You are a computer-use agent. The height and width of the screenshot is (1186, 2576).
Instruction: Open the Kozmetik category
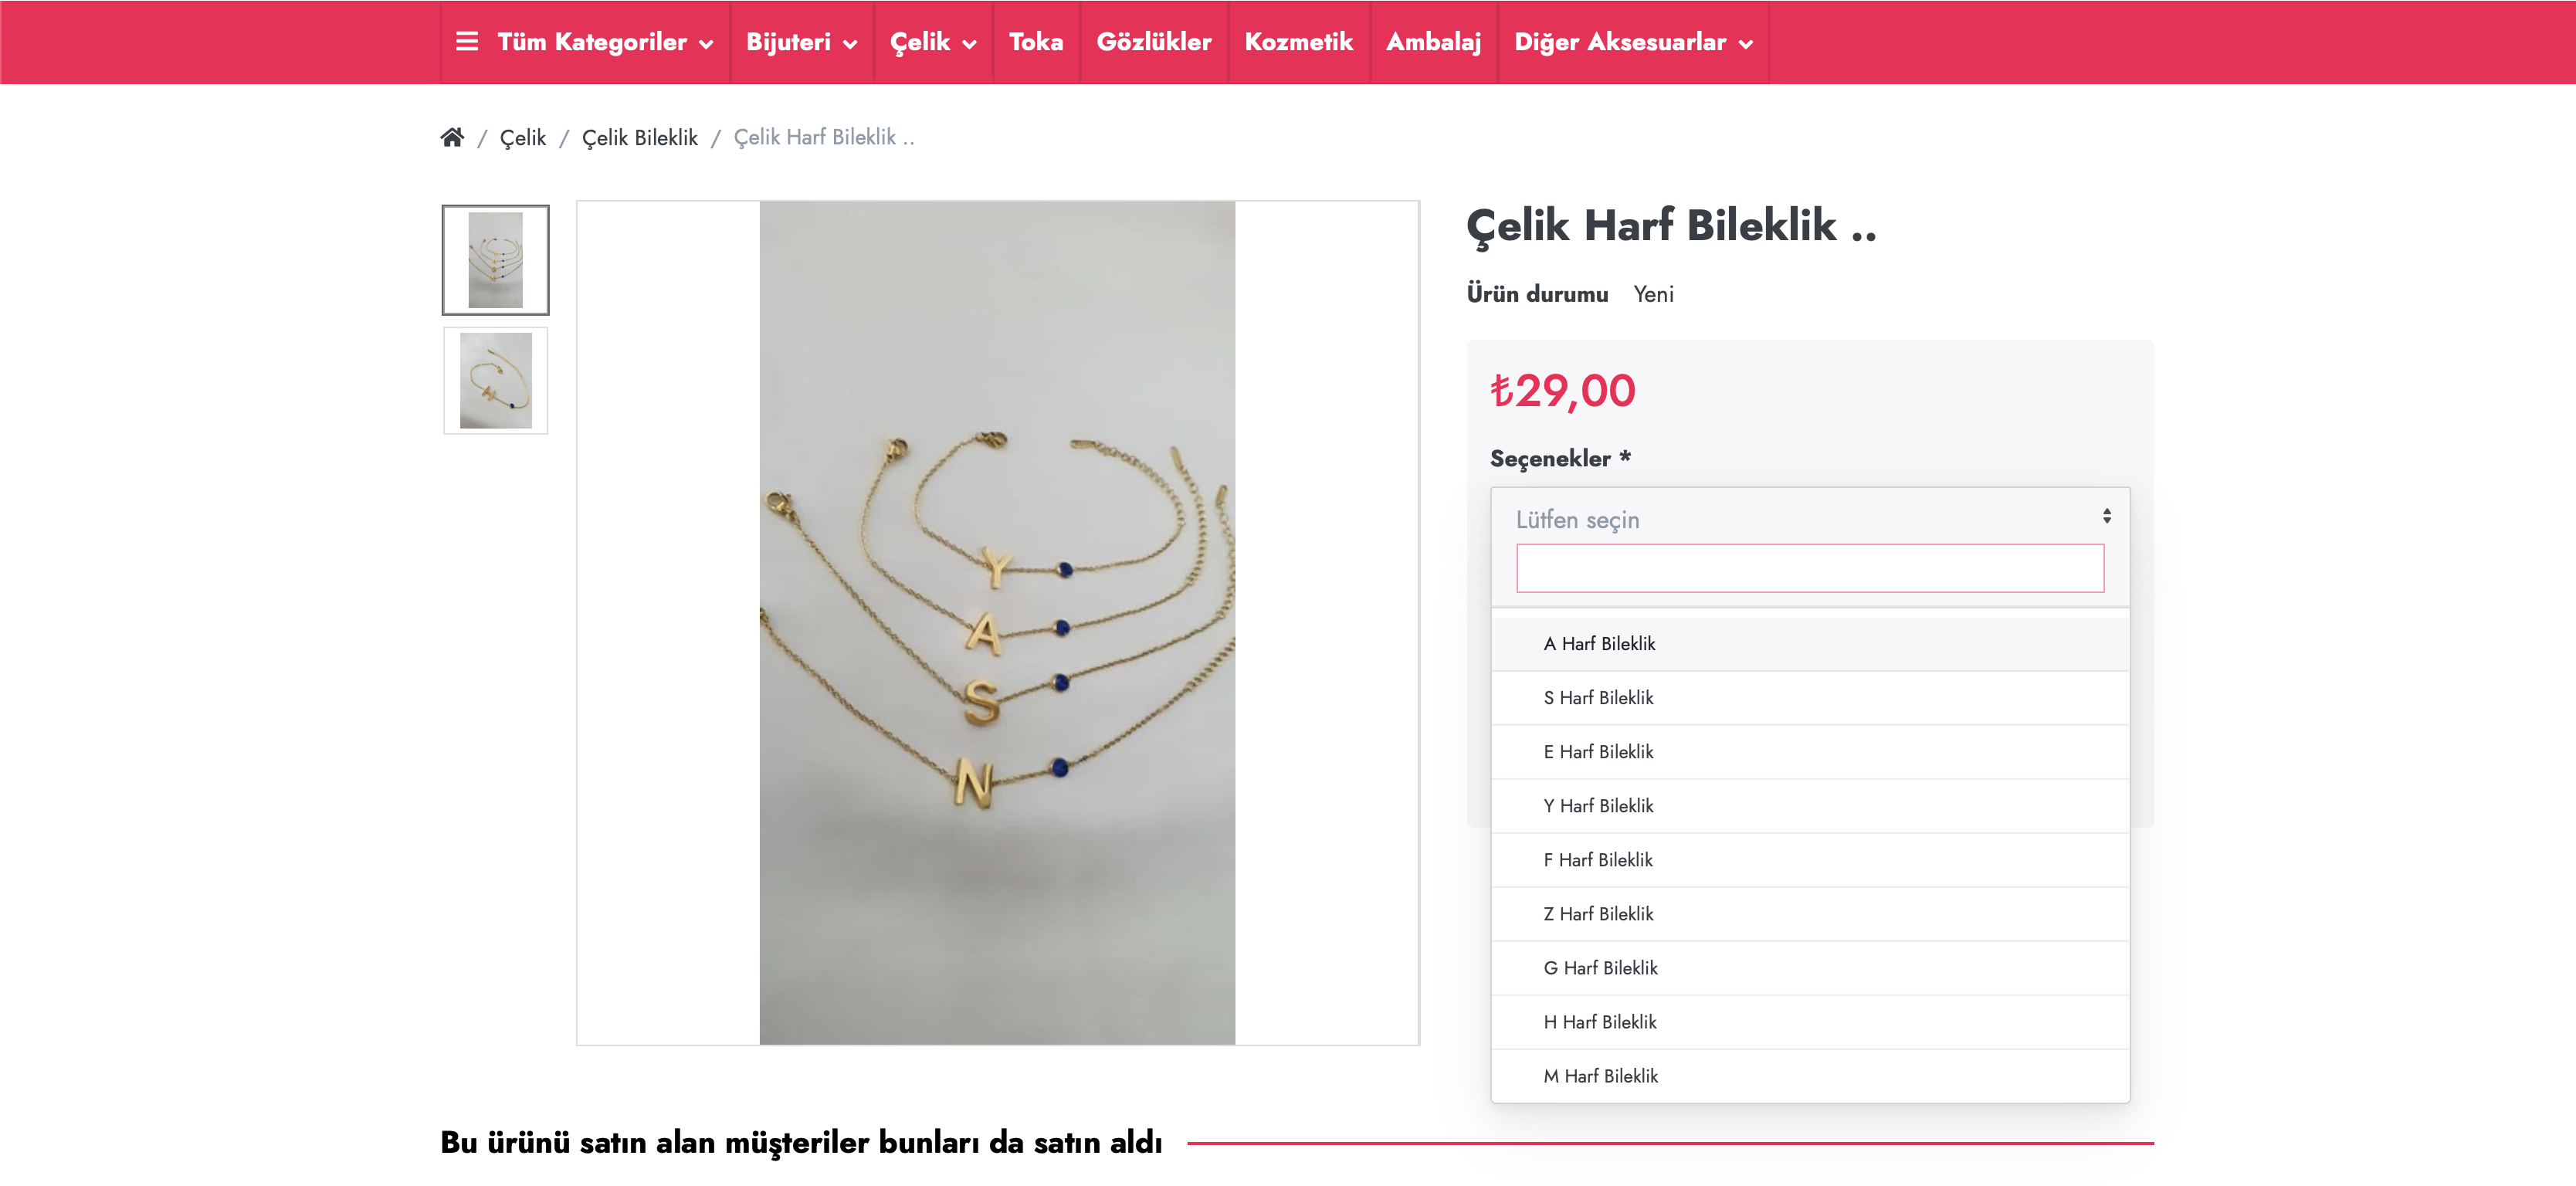1298,42
